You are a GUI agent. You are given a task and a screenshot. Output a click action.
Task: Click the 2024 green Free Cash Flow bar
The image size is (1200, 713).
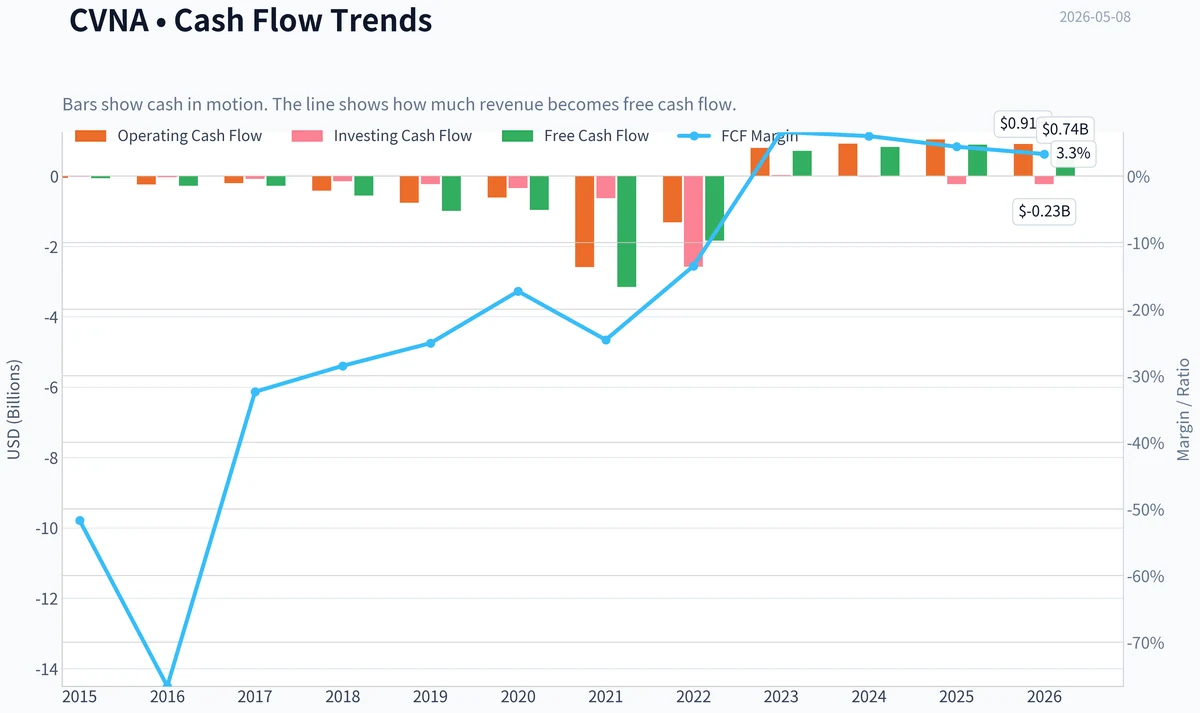pos(890,162)
